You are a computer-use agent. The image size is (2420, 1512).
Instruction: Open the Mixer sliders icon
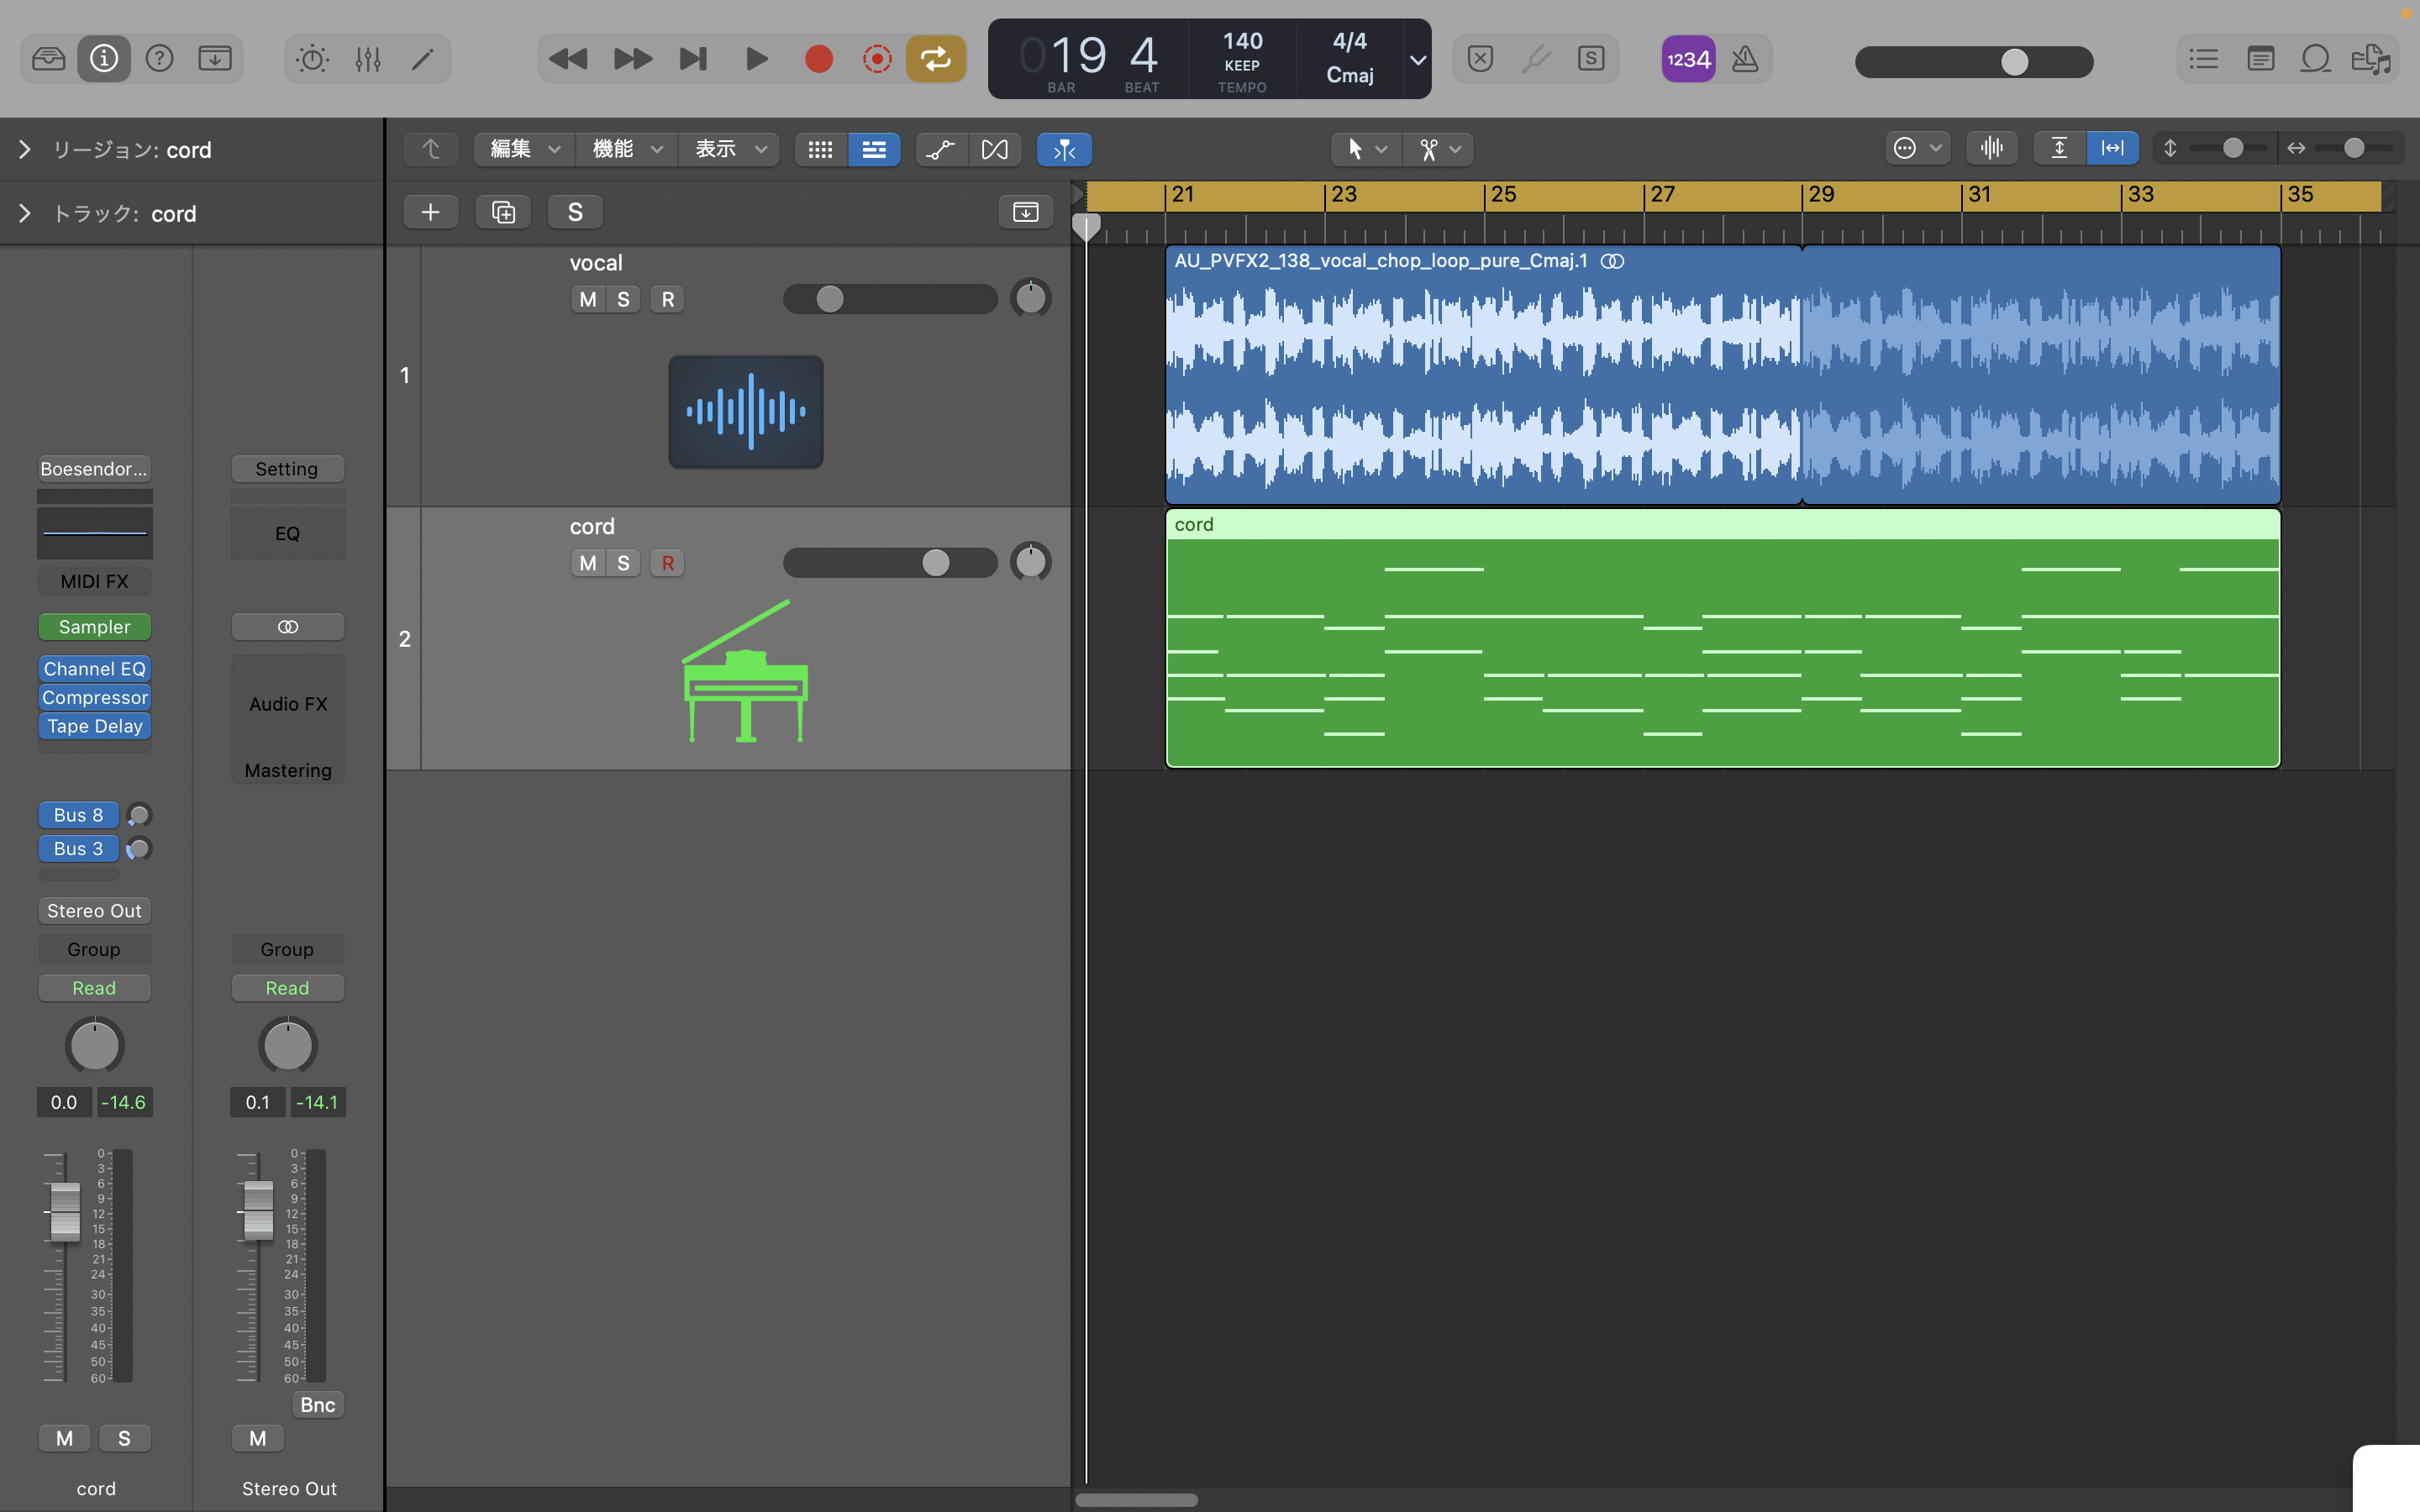[367, 59]
